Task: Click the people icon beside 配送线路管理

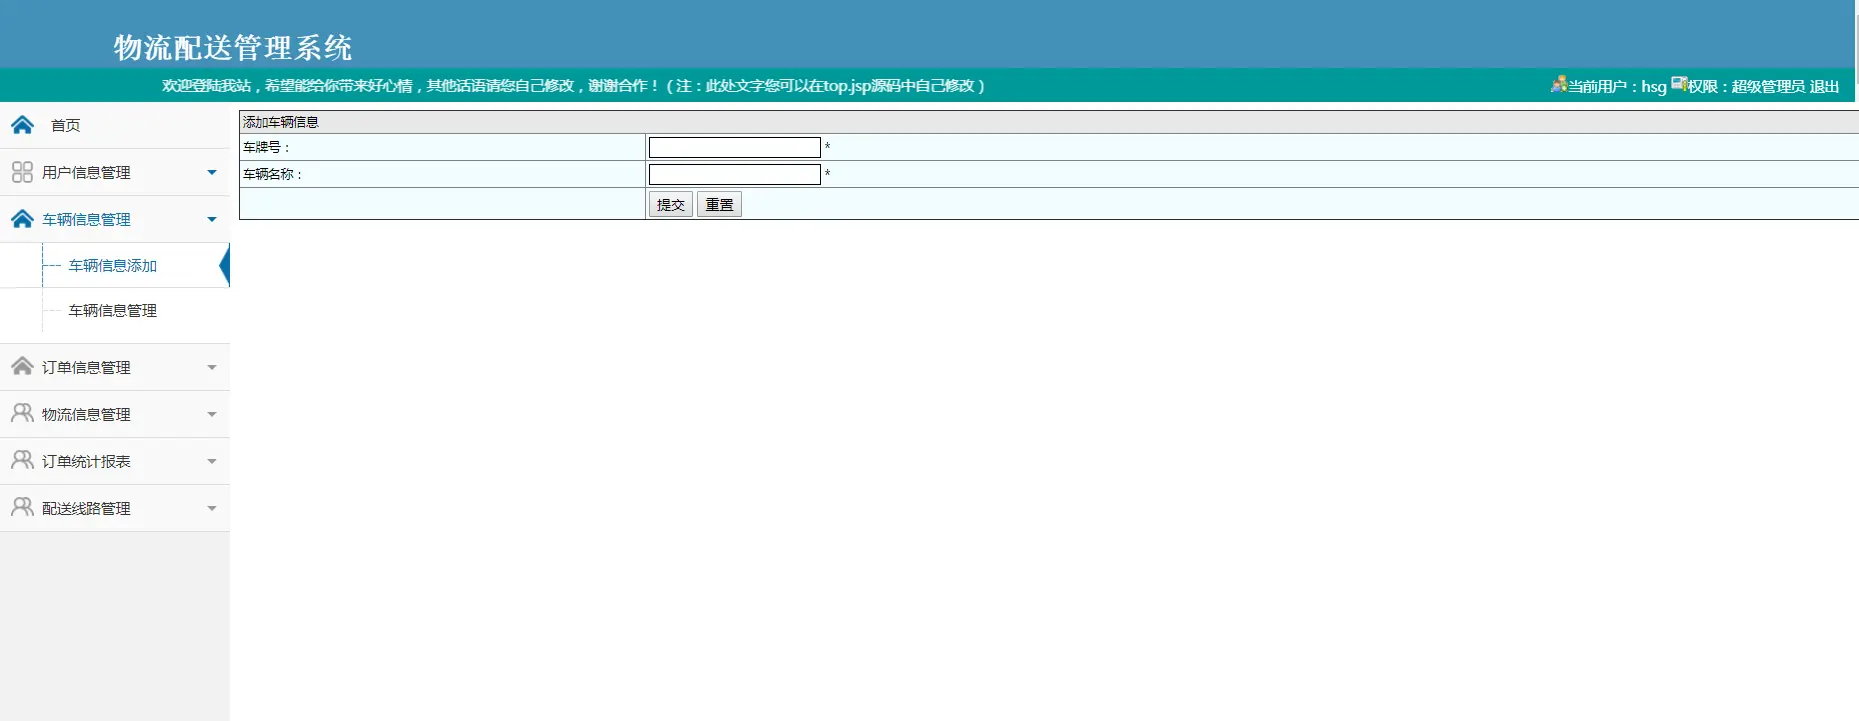Action: point(22,507)
